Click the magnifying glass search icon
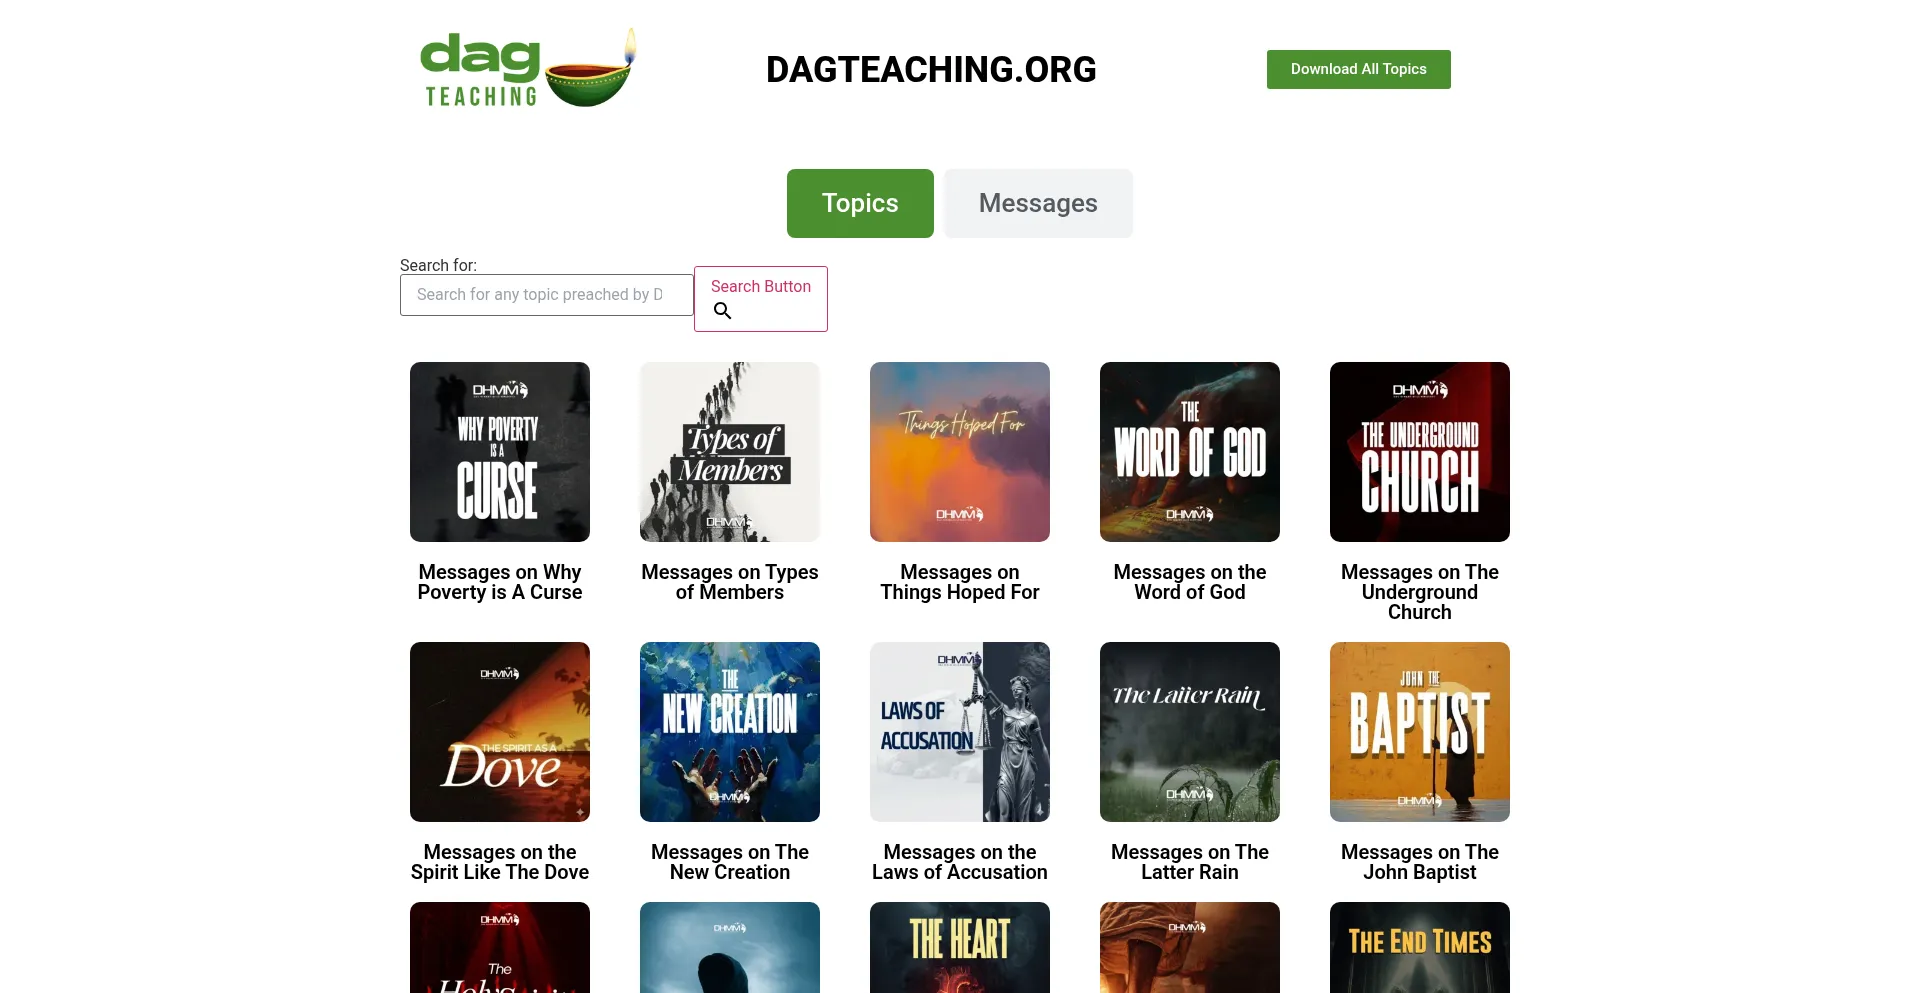Image resolution: width=1920 pixels, height=993 pixels. [x=722, y=311]
